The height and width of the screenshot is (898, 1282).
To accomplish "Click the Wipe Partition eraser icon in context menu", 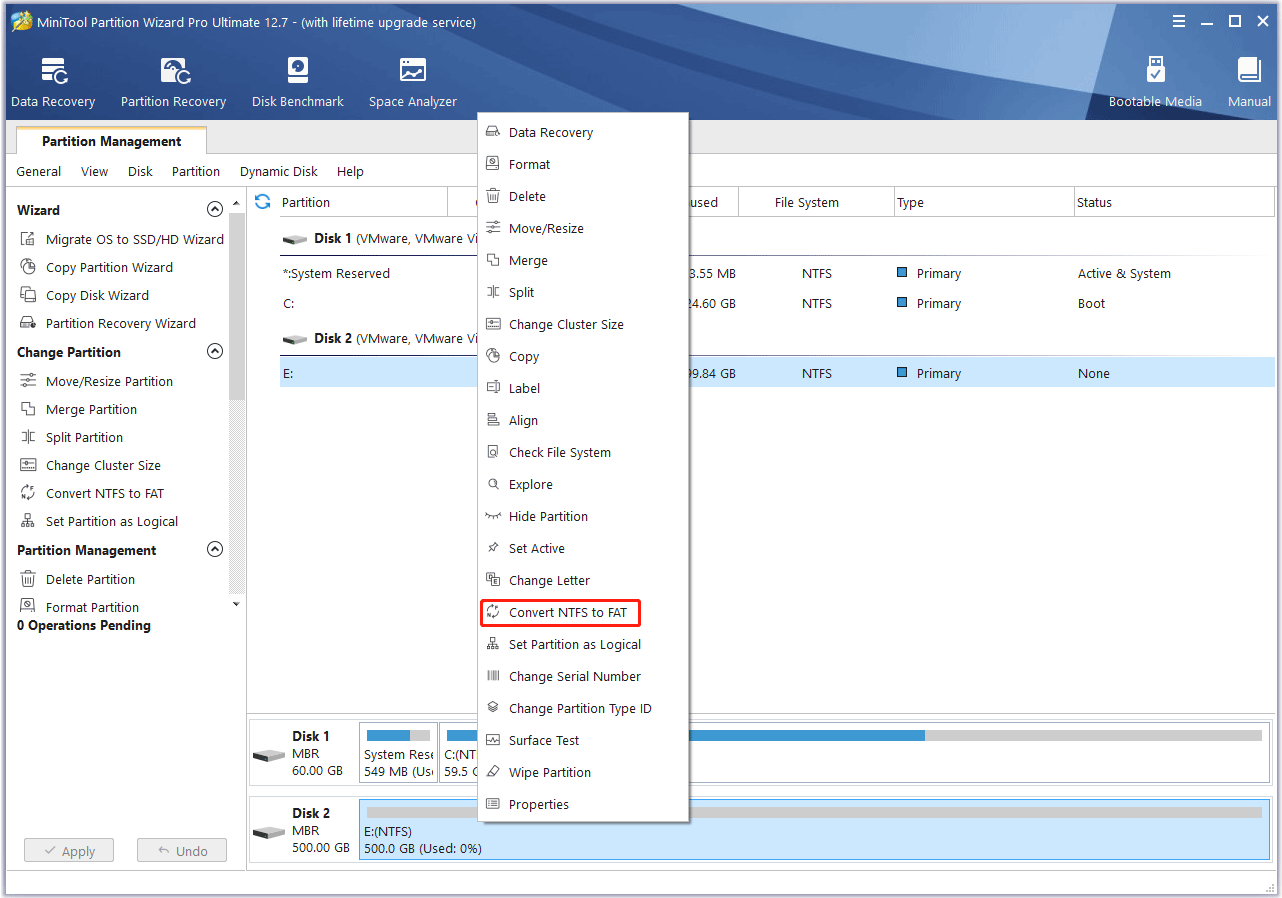I will [492, 772].
